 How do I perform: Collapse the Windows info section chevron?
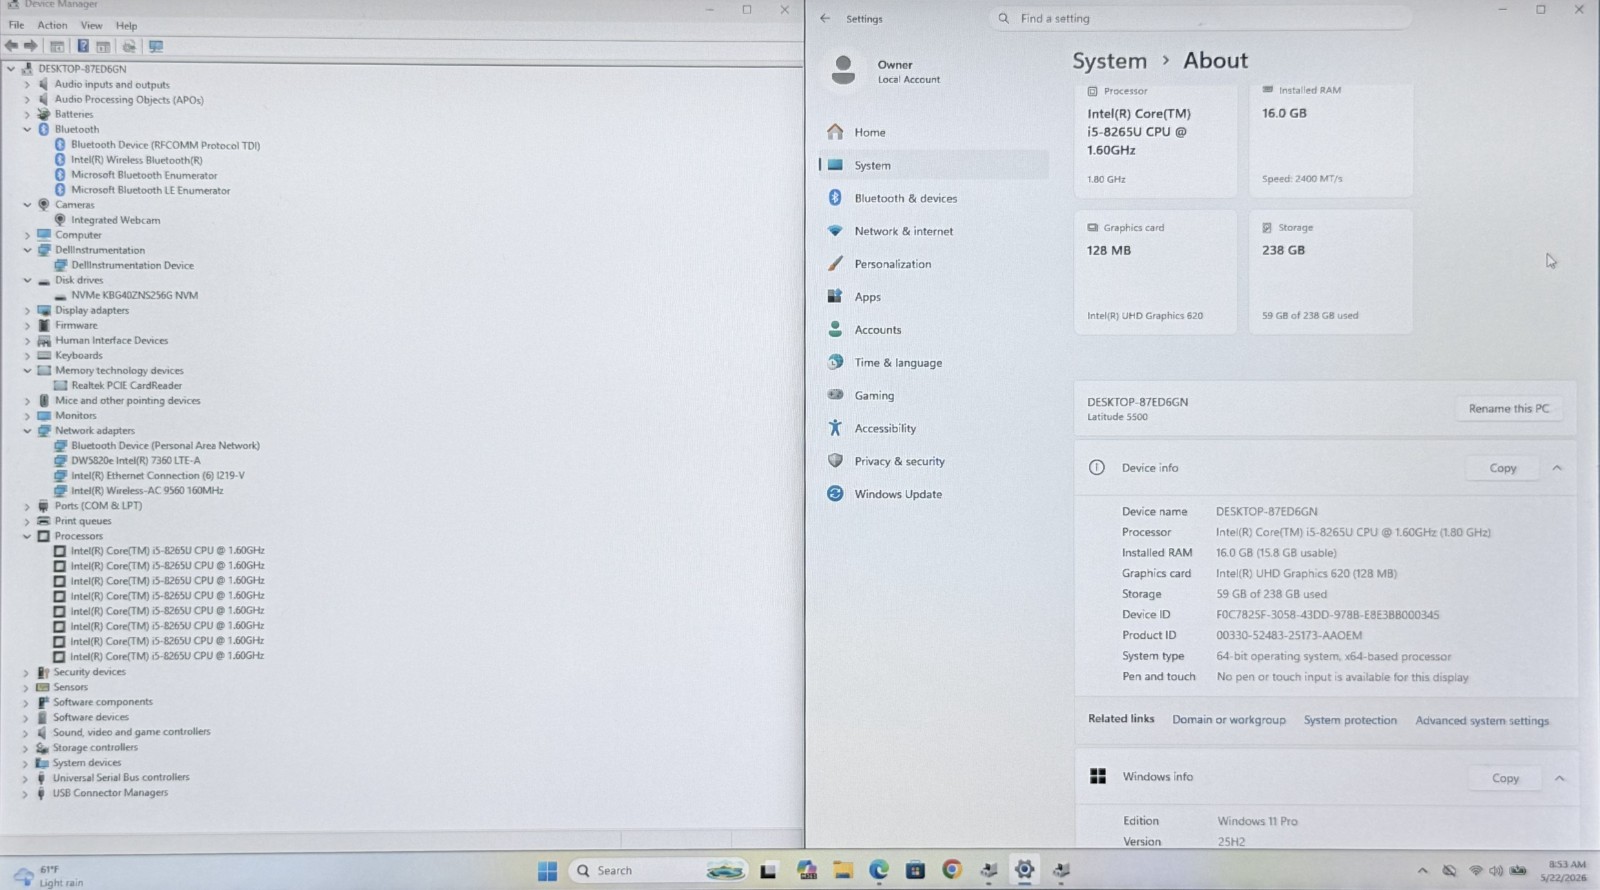point(1559,778)
